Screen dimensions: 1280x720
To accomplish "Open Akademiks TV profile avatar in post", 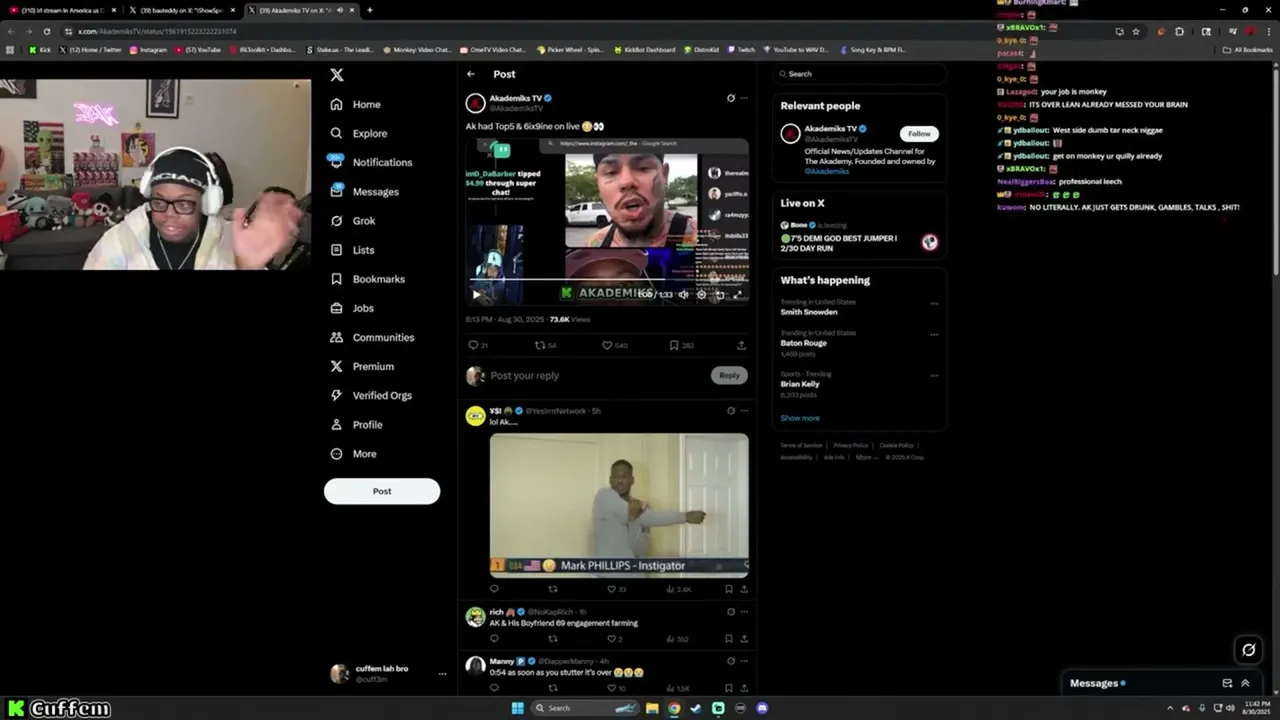I will point(476,103).
